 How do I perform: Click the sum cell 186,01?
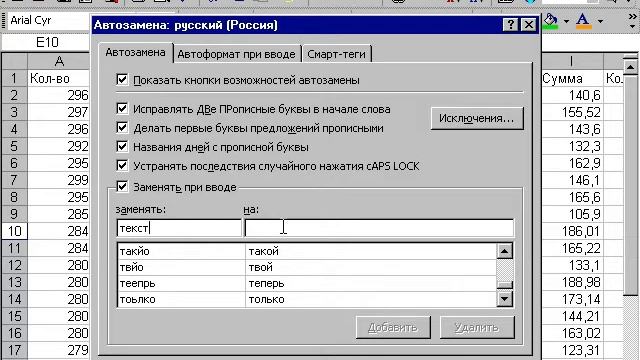(x=572, y=231)
